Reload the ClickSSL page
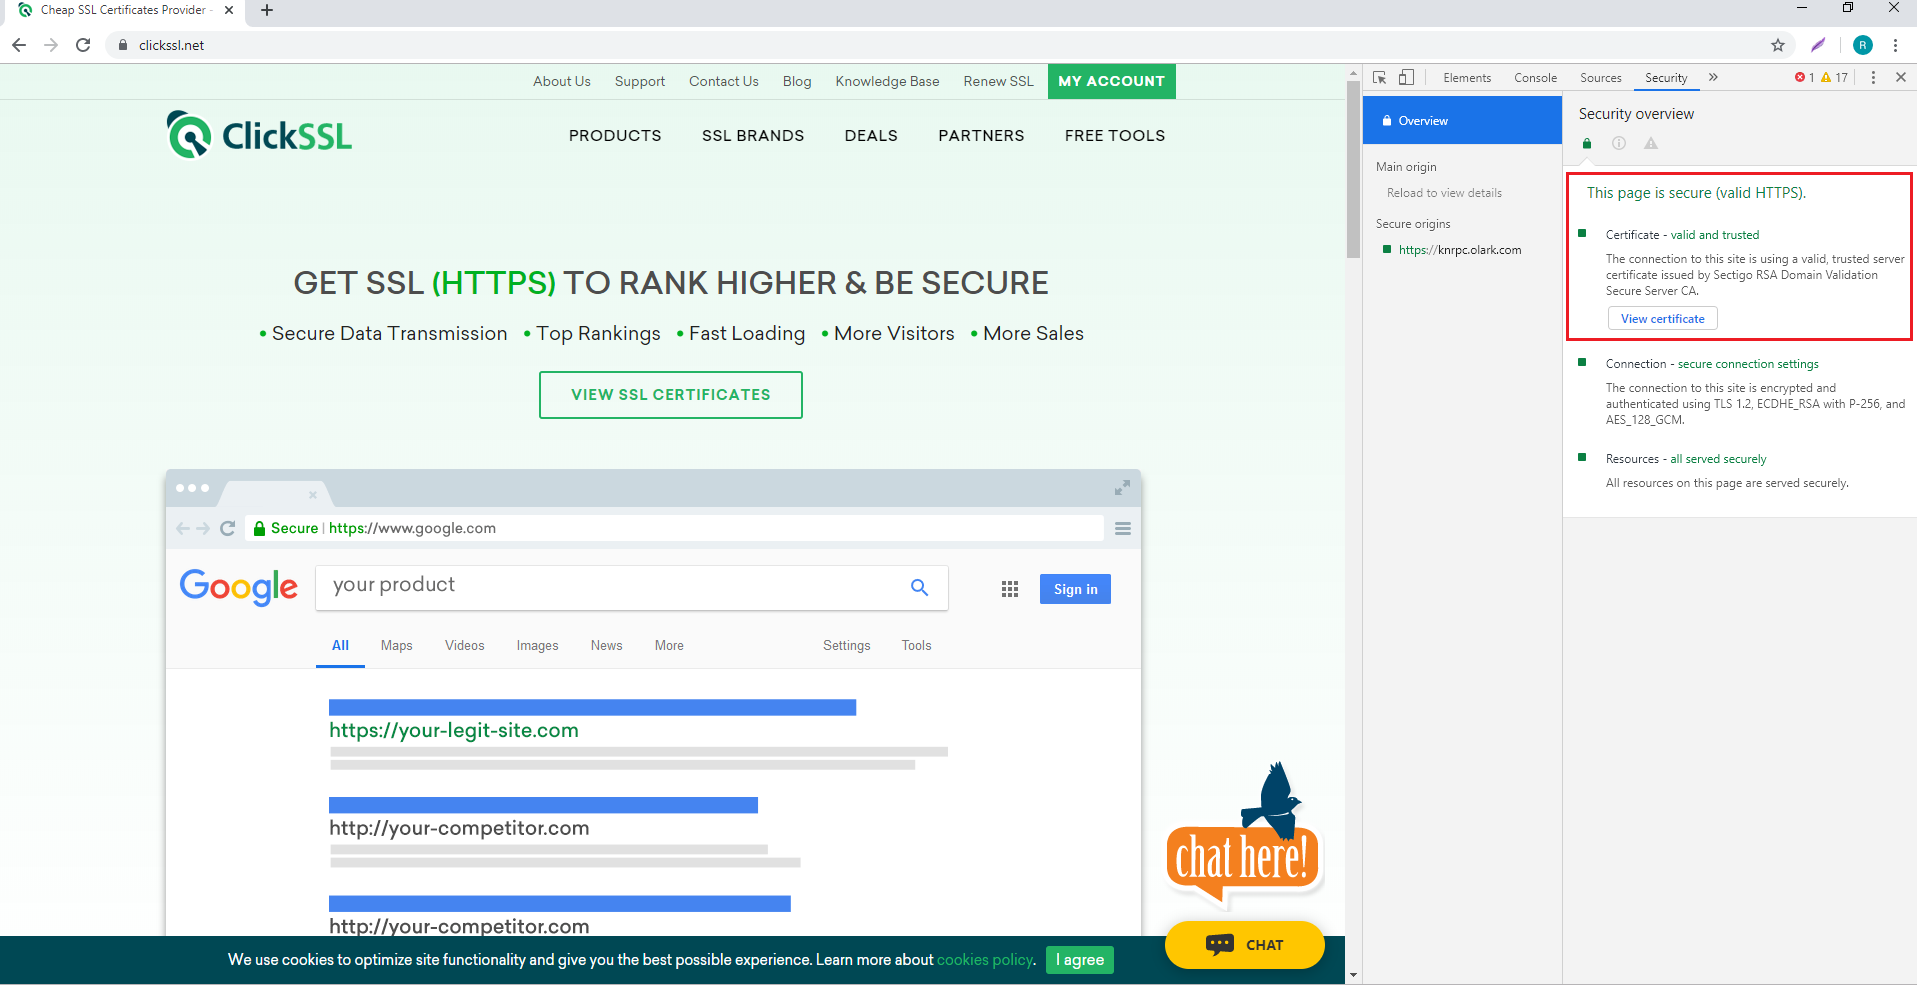 coord(83,45)
